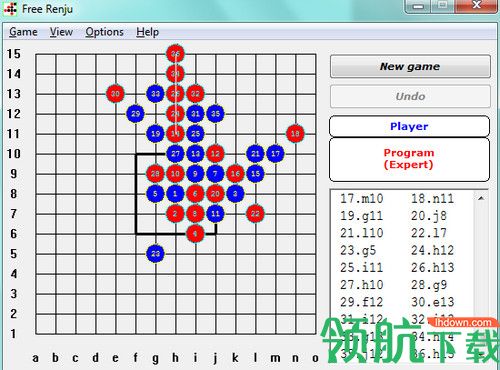
Task: Select move entry 27.h10
Action: pyautogui.click(x=362, y=285)
